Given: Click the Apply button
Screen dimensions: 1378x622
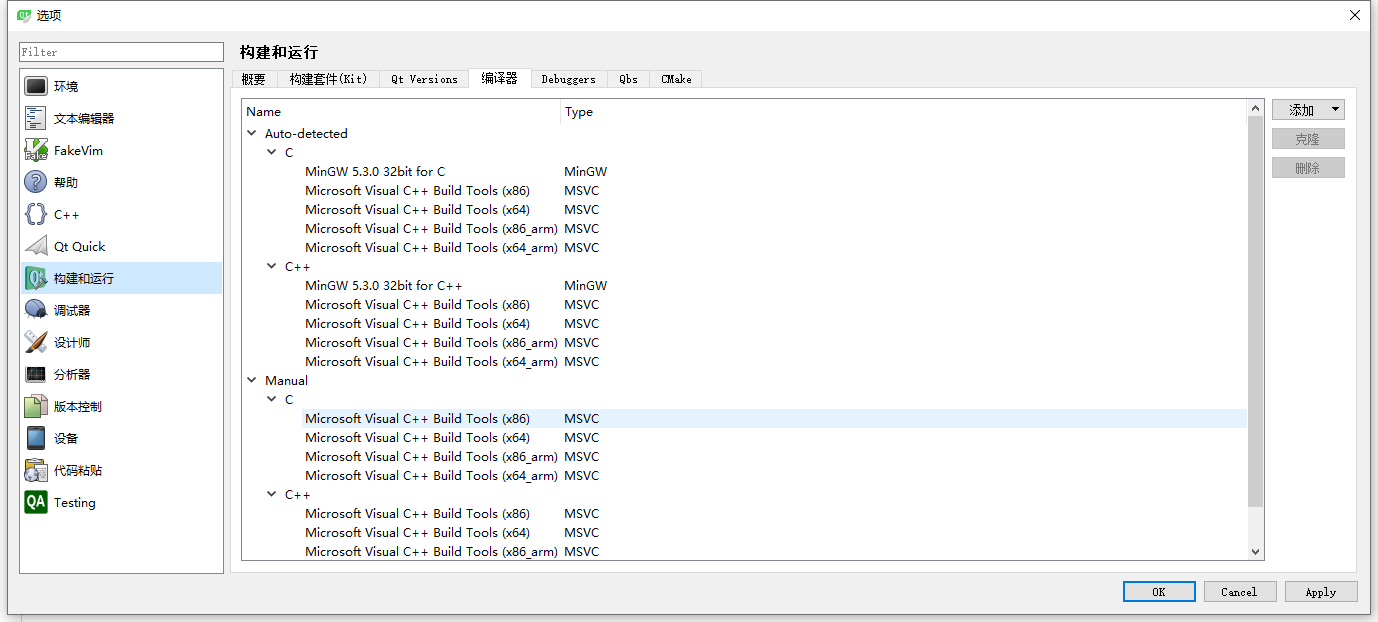Looking at the screenshot, I should [x=1320, y=591].
